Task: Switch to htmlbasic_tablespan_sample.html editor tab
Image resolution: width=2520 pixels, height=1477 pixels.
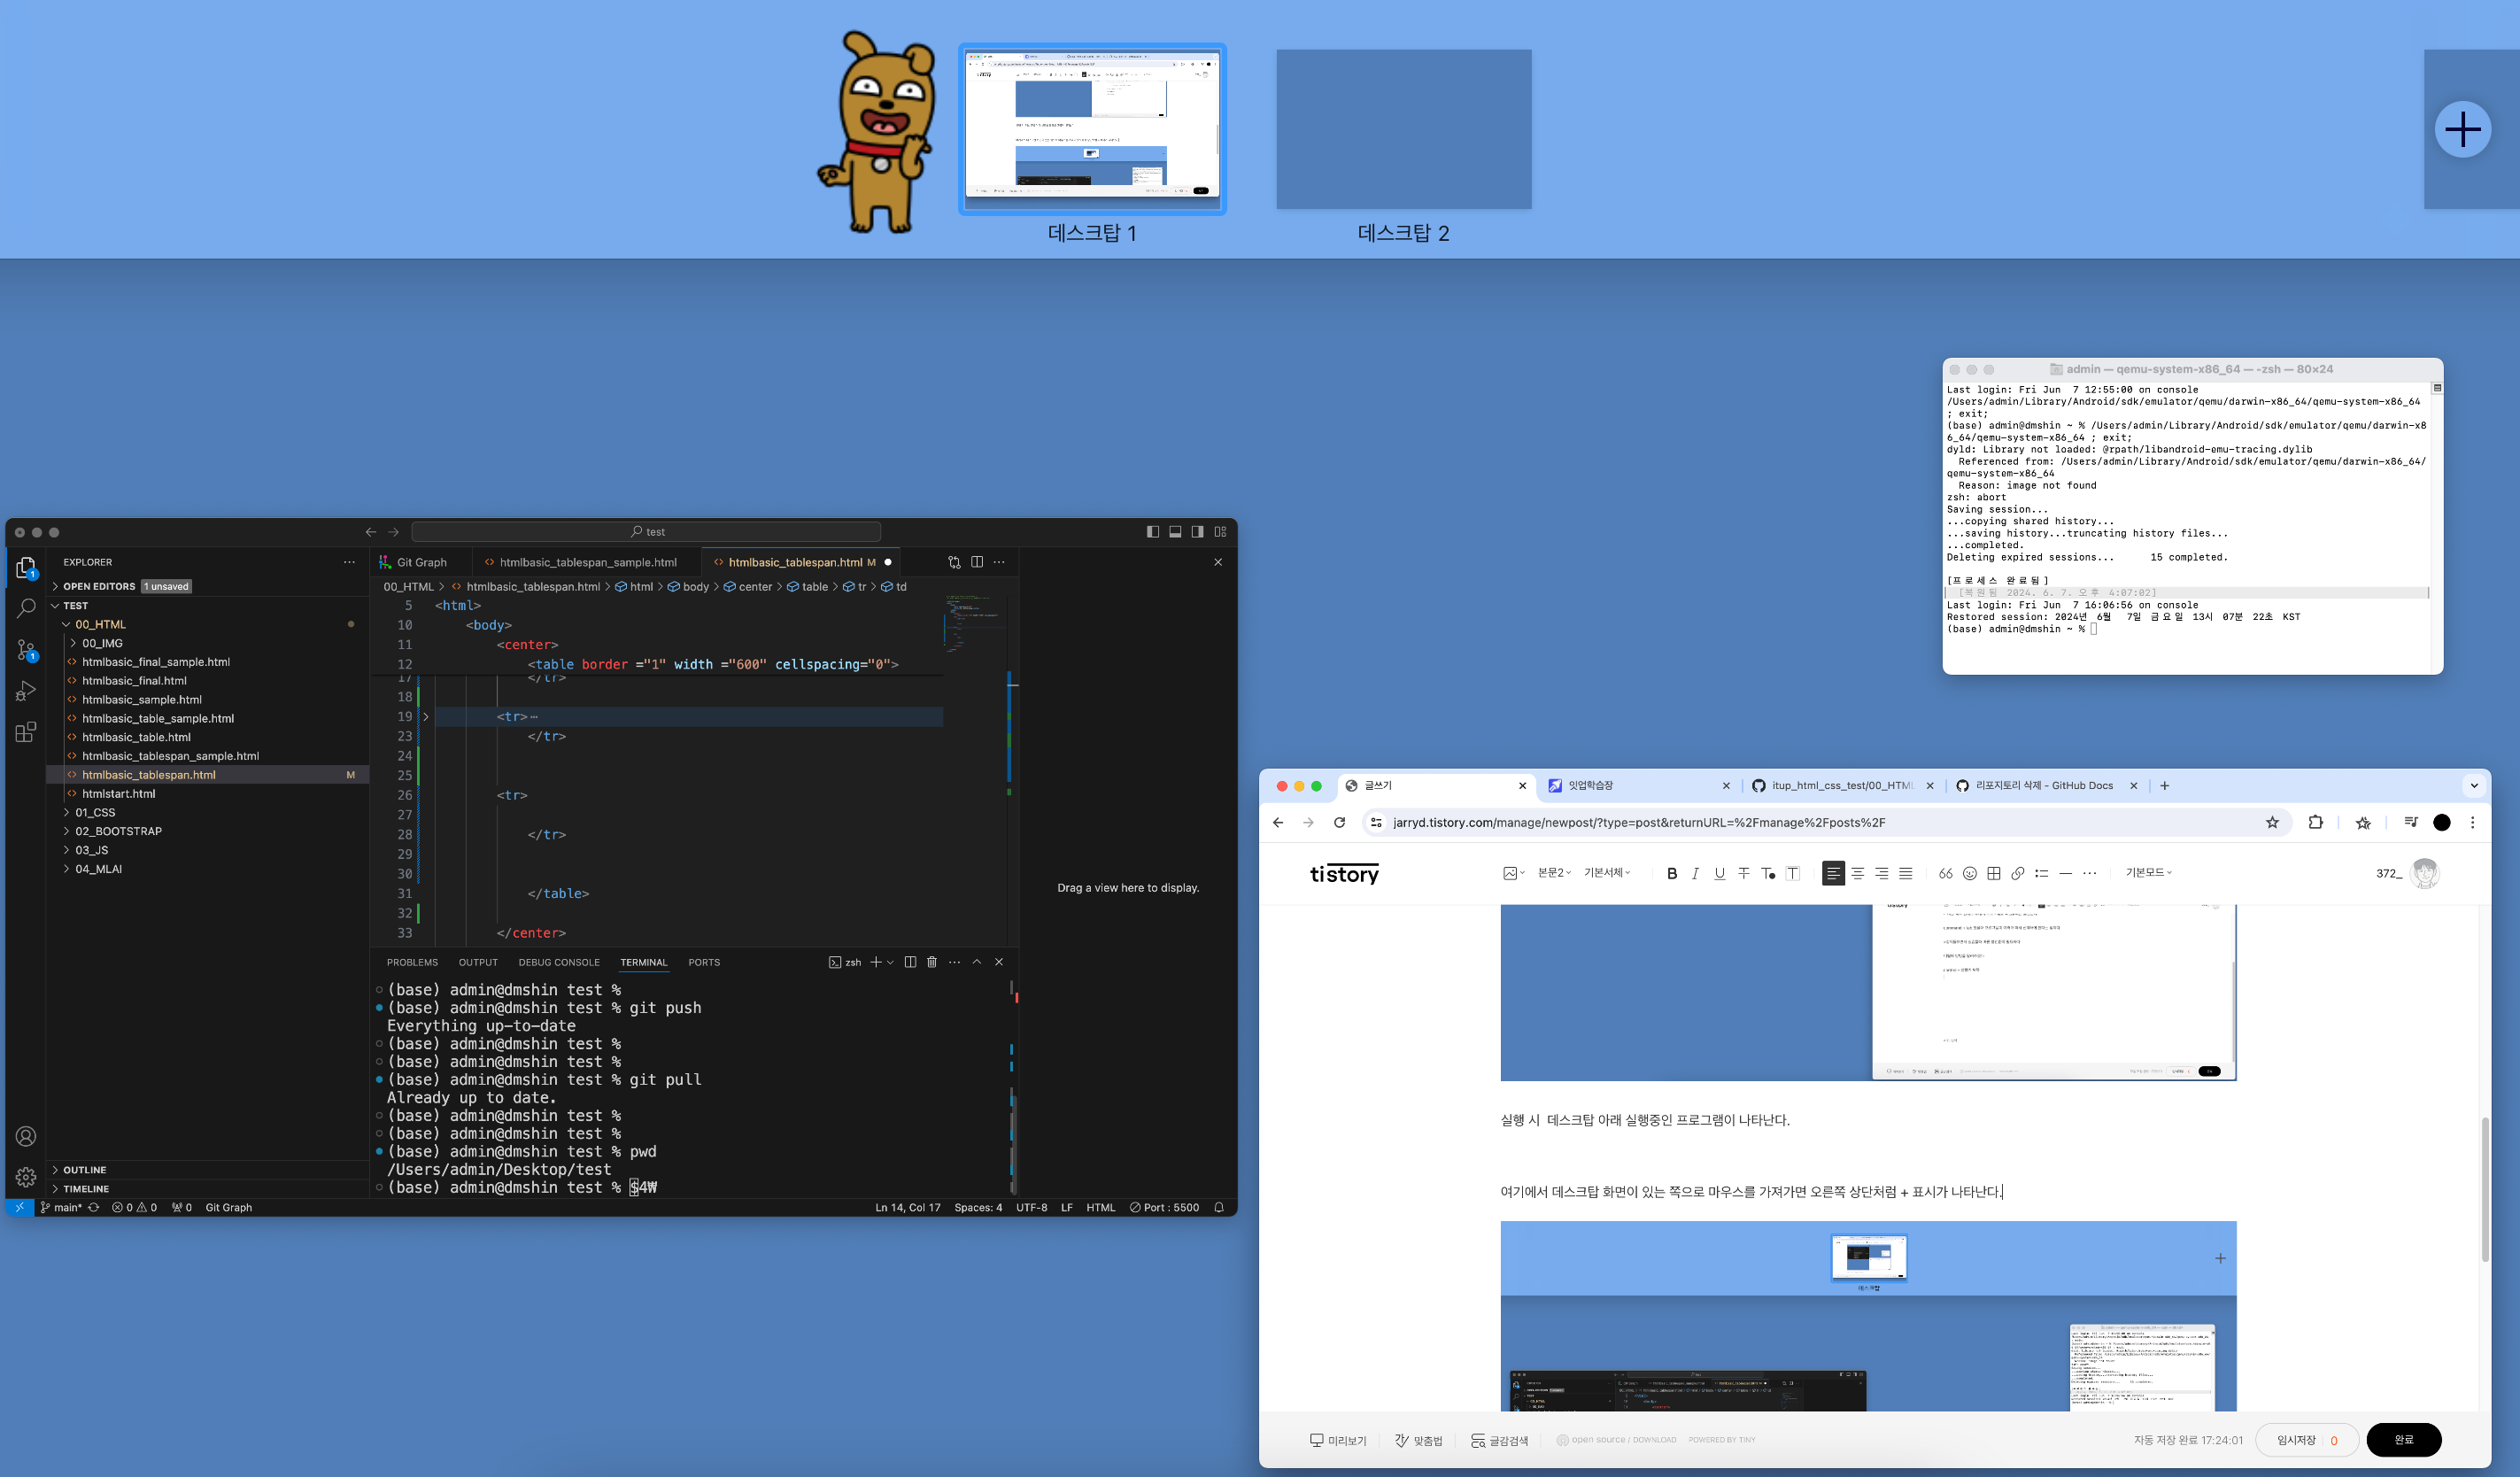Action: (x=587, y=562)
